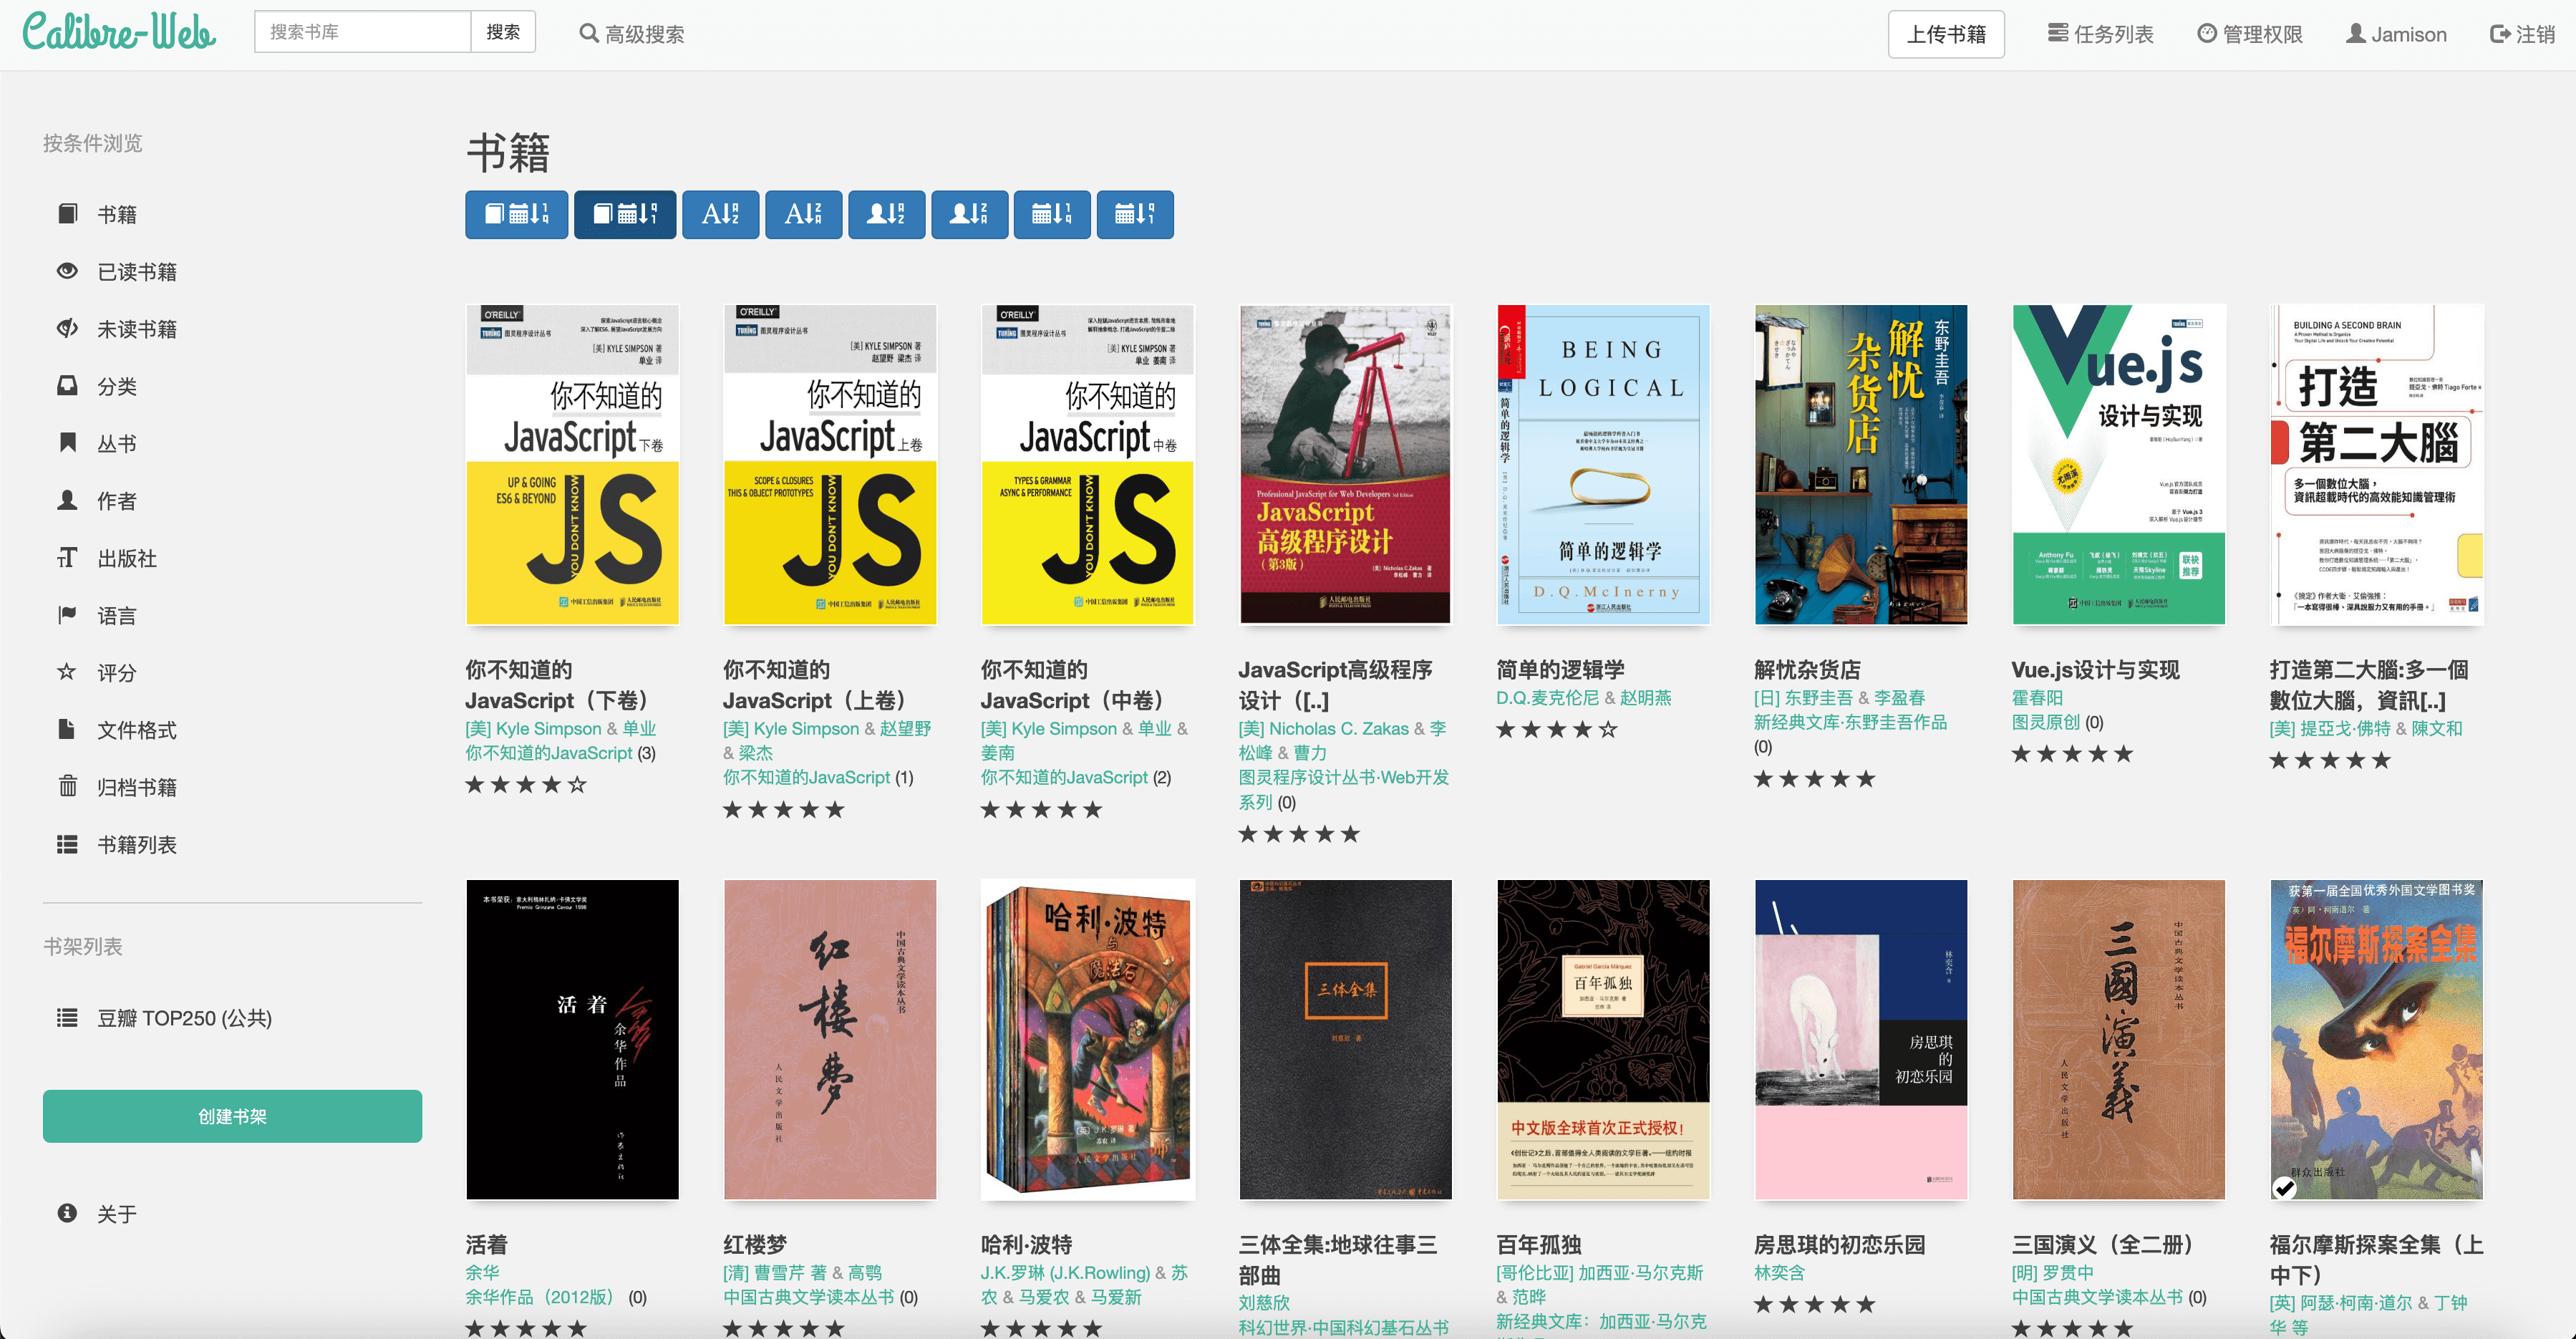
Task: Sort books by added date ascending
Action: pyautogui.click(x=516, y=214)
